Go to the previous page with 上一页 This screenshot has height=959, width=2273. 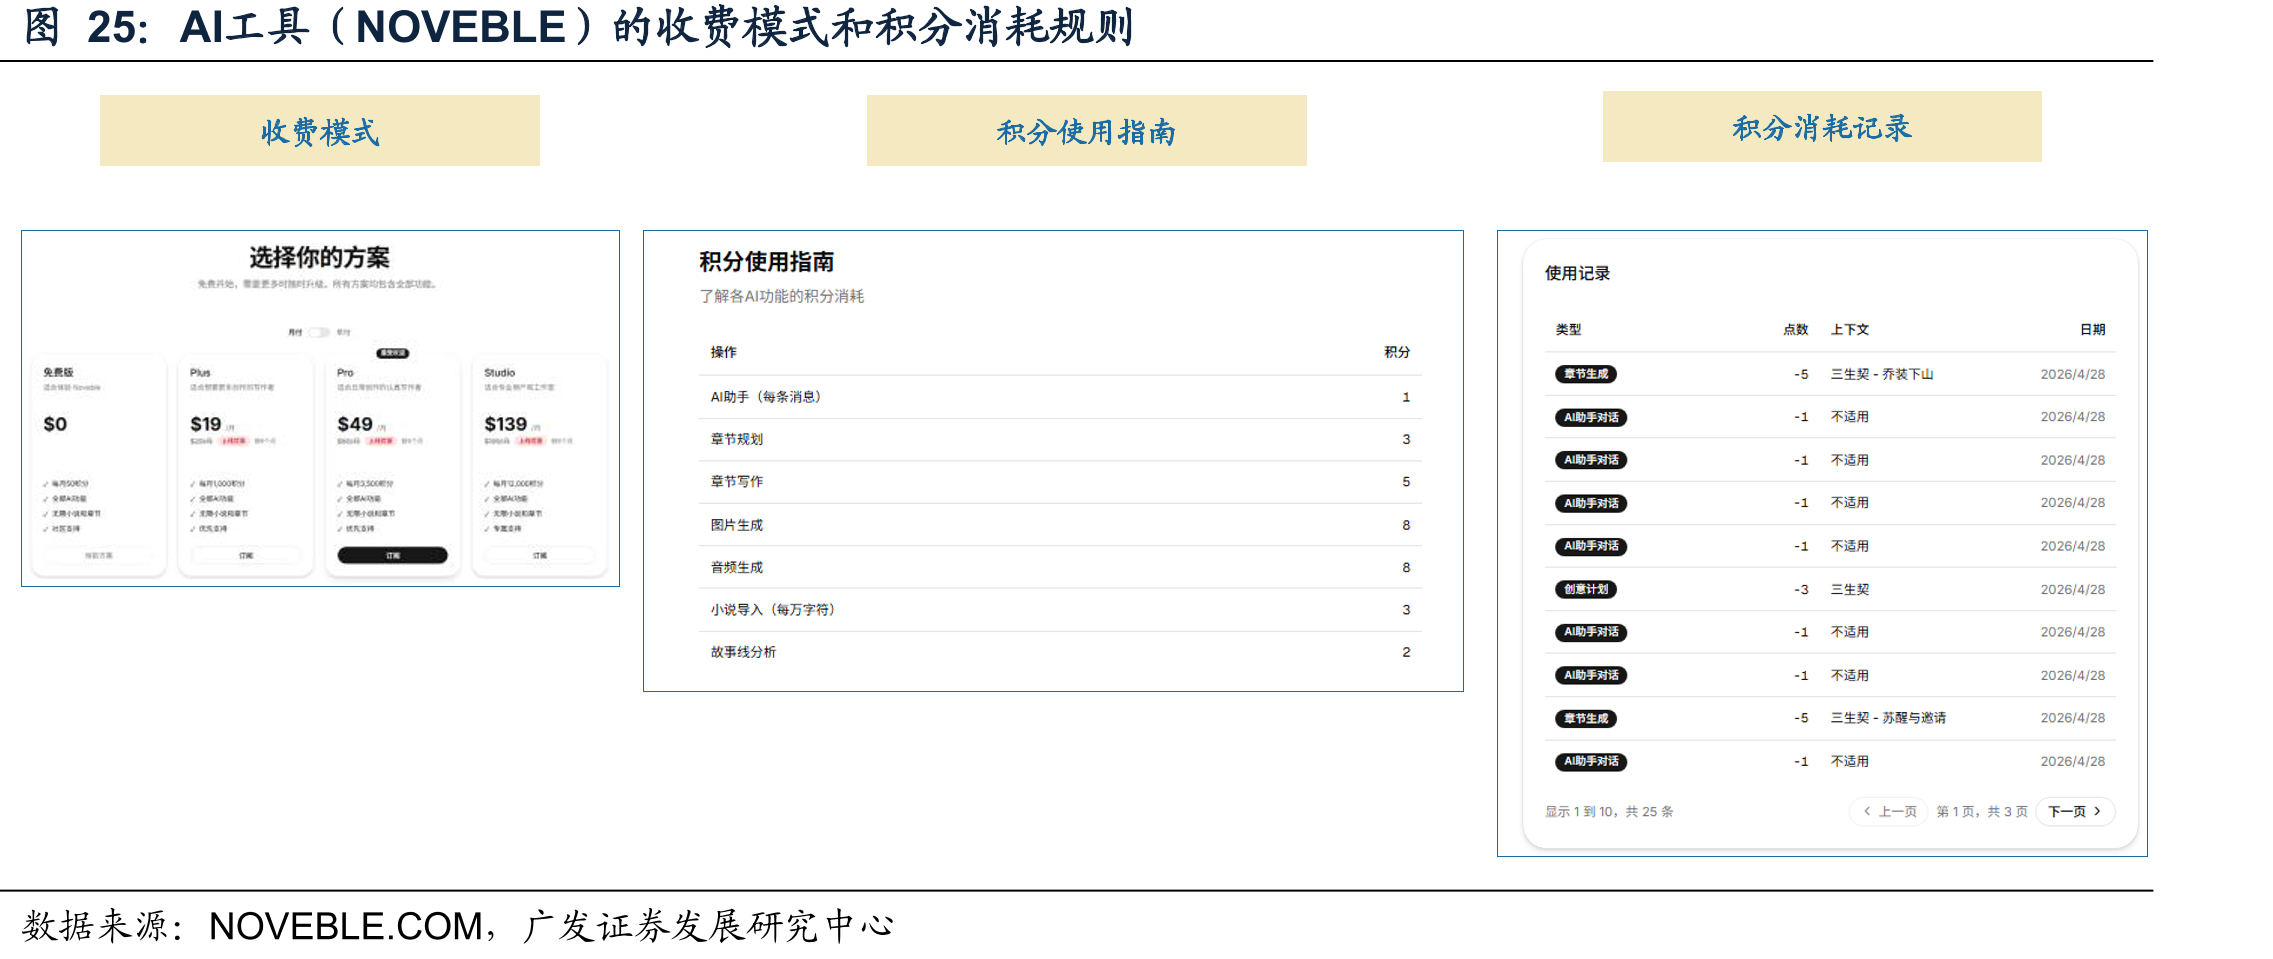(1889, 811)
